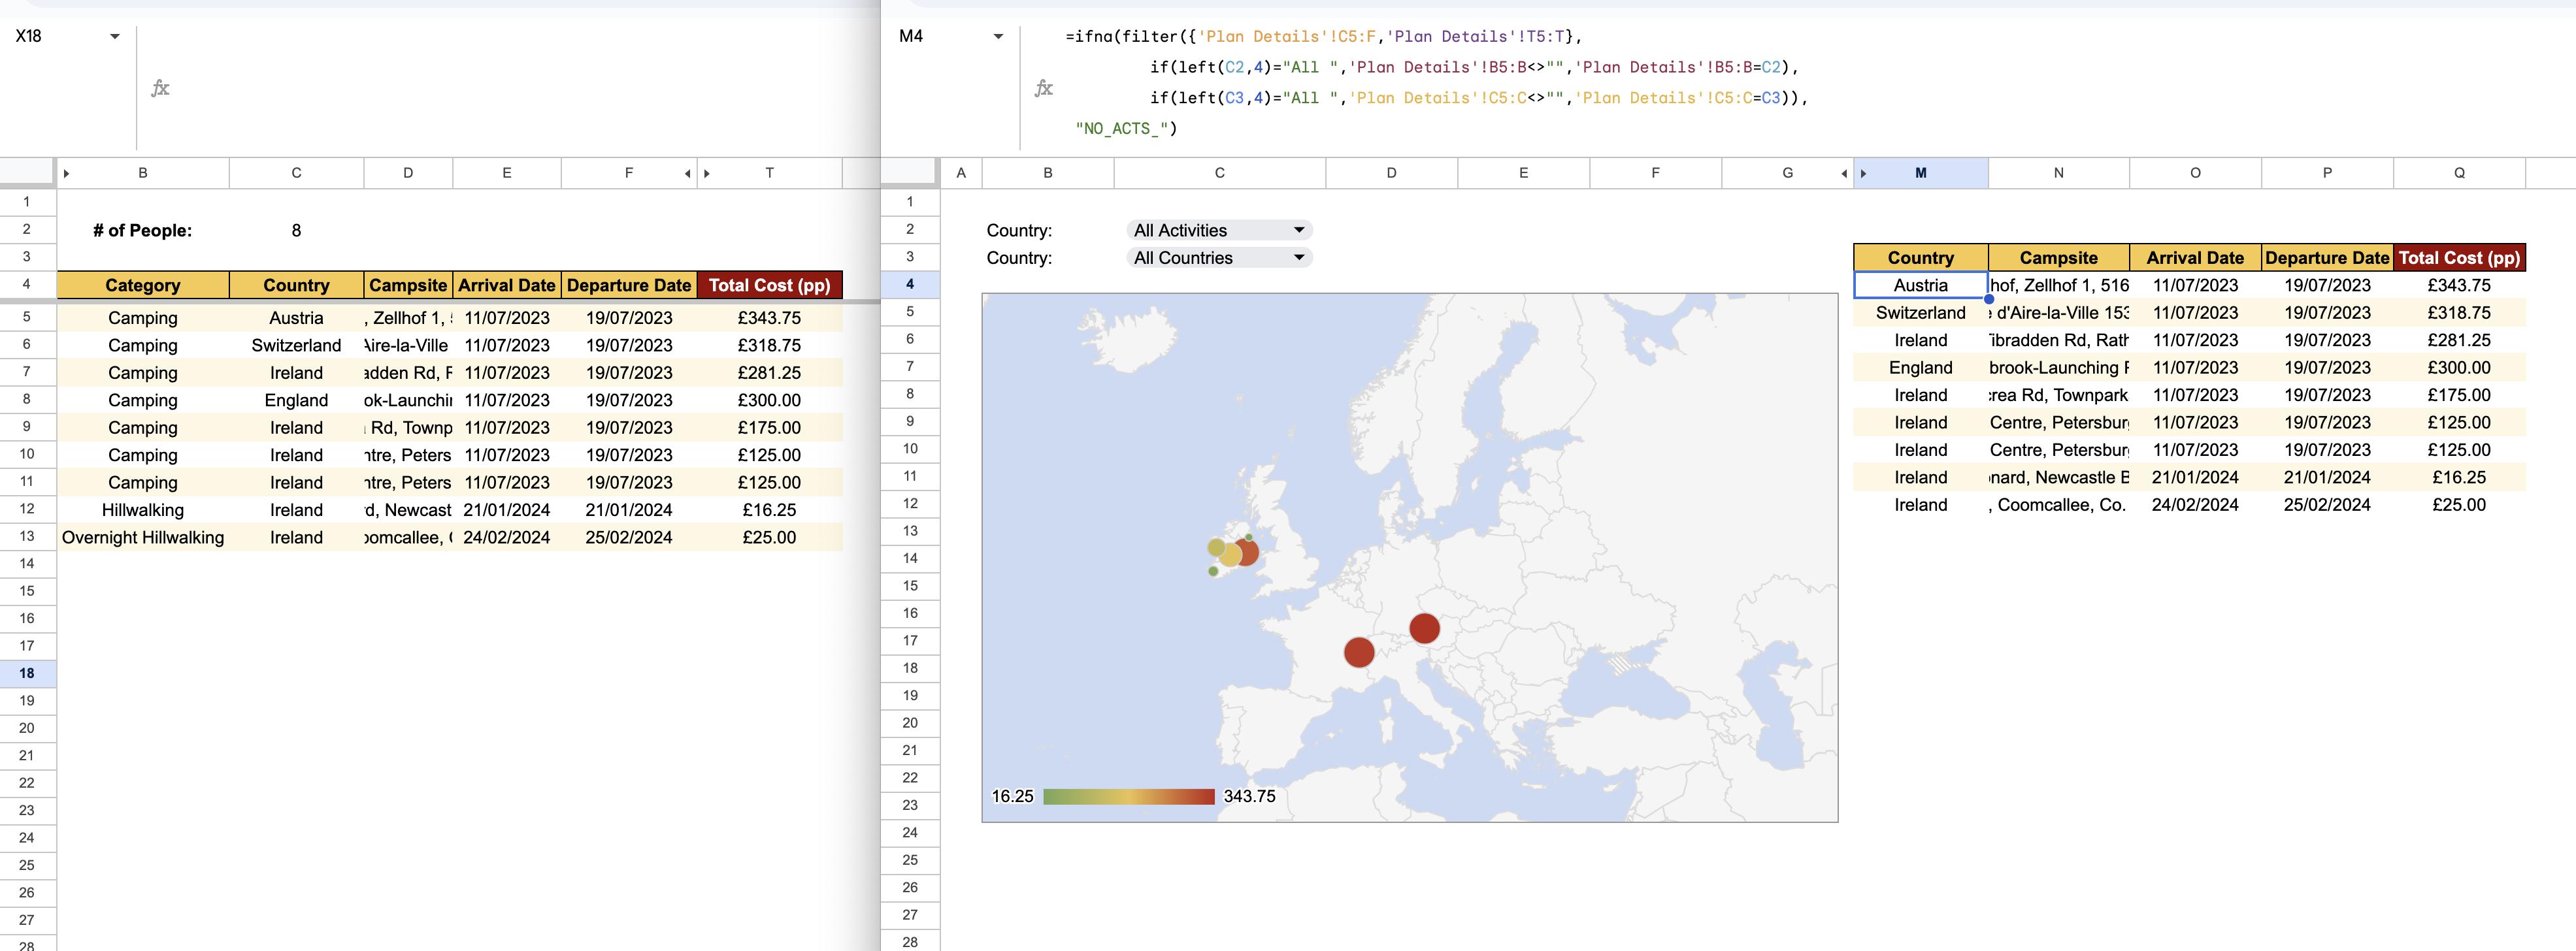Click the unhide arrow inside column G header
The width and height of the screenshot is (2576, 951).
[x=1844, y=173]
